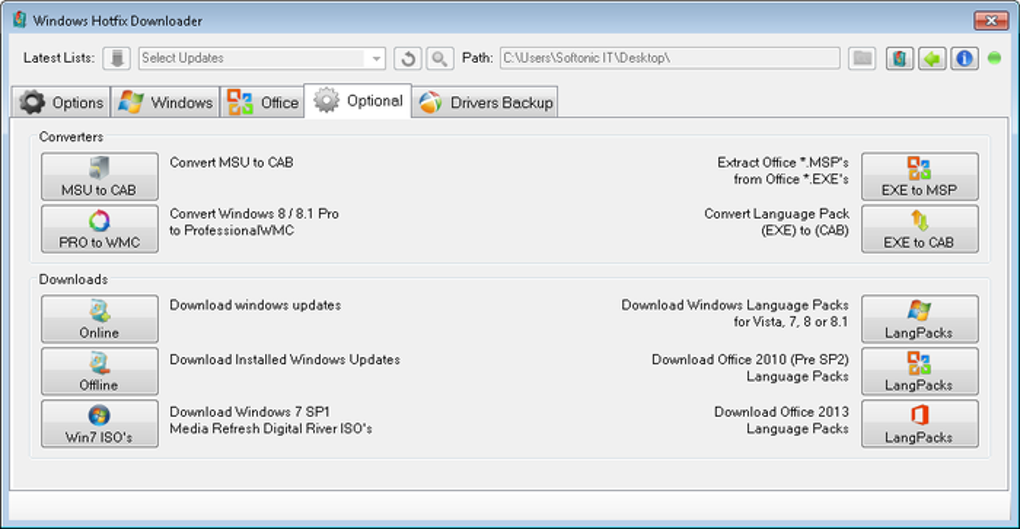Click the magnifier search icon

(440, 59)
